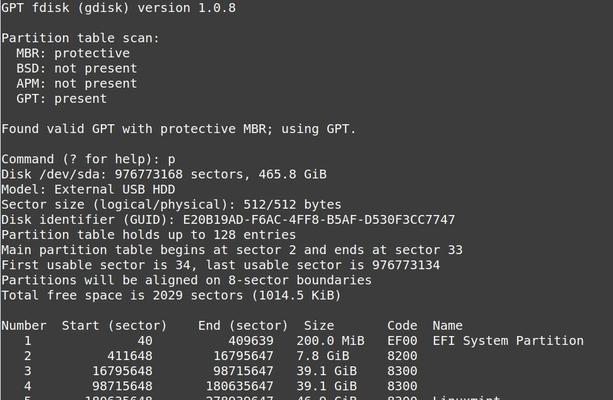Click the 'Code' column header
The height and width of the screenshot is (400, 613).
402,326
